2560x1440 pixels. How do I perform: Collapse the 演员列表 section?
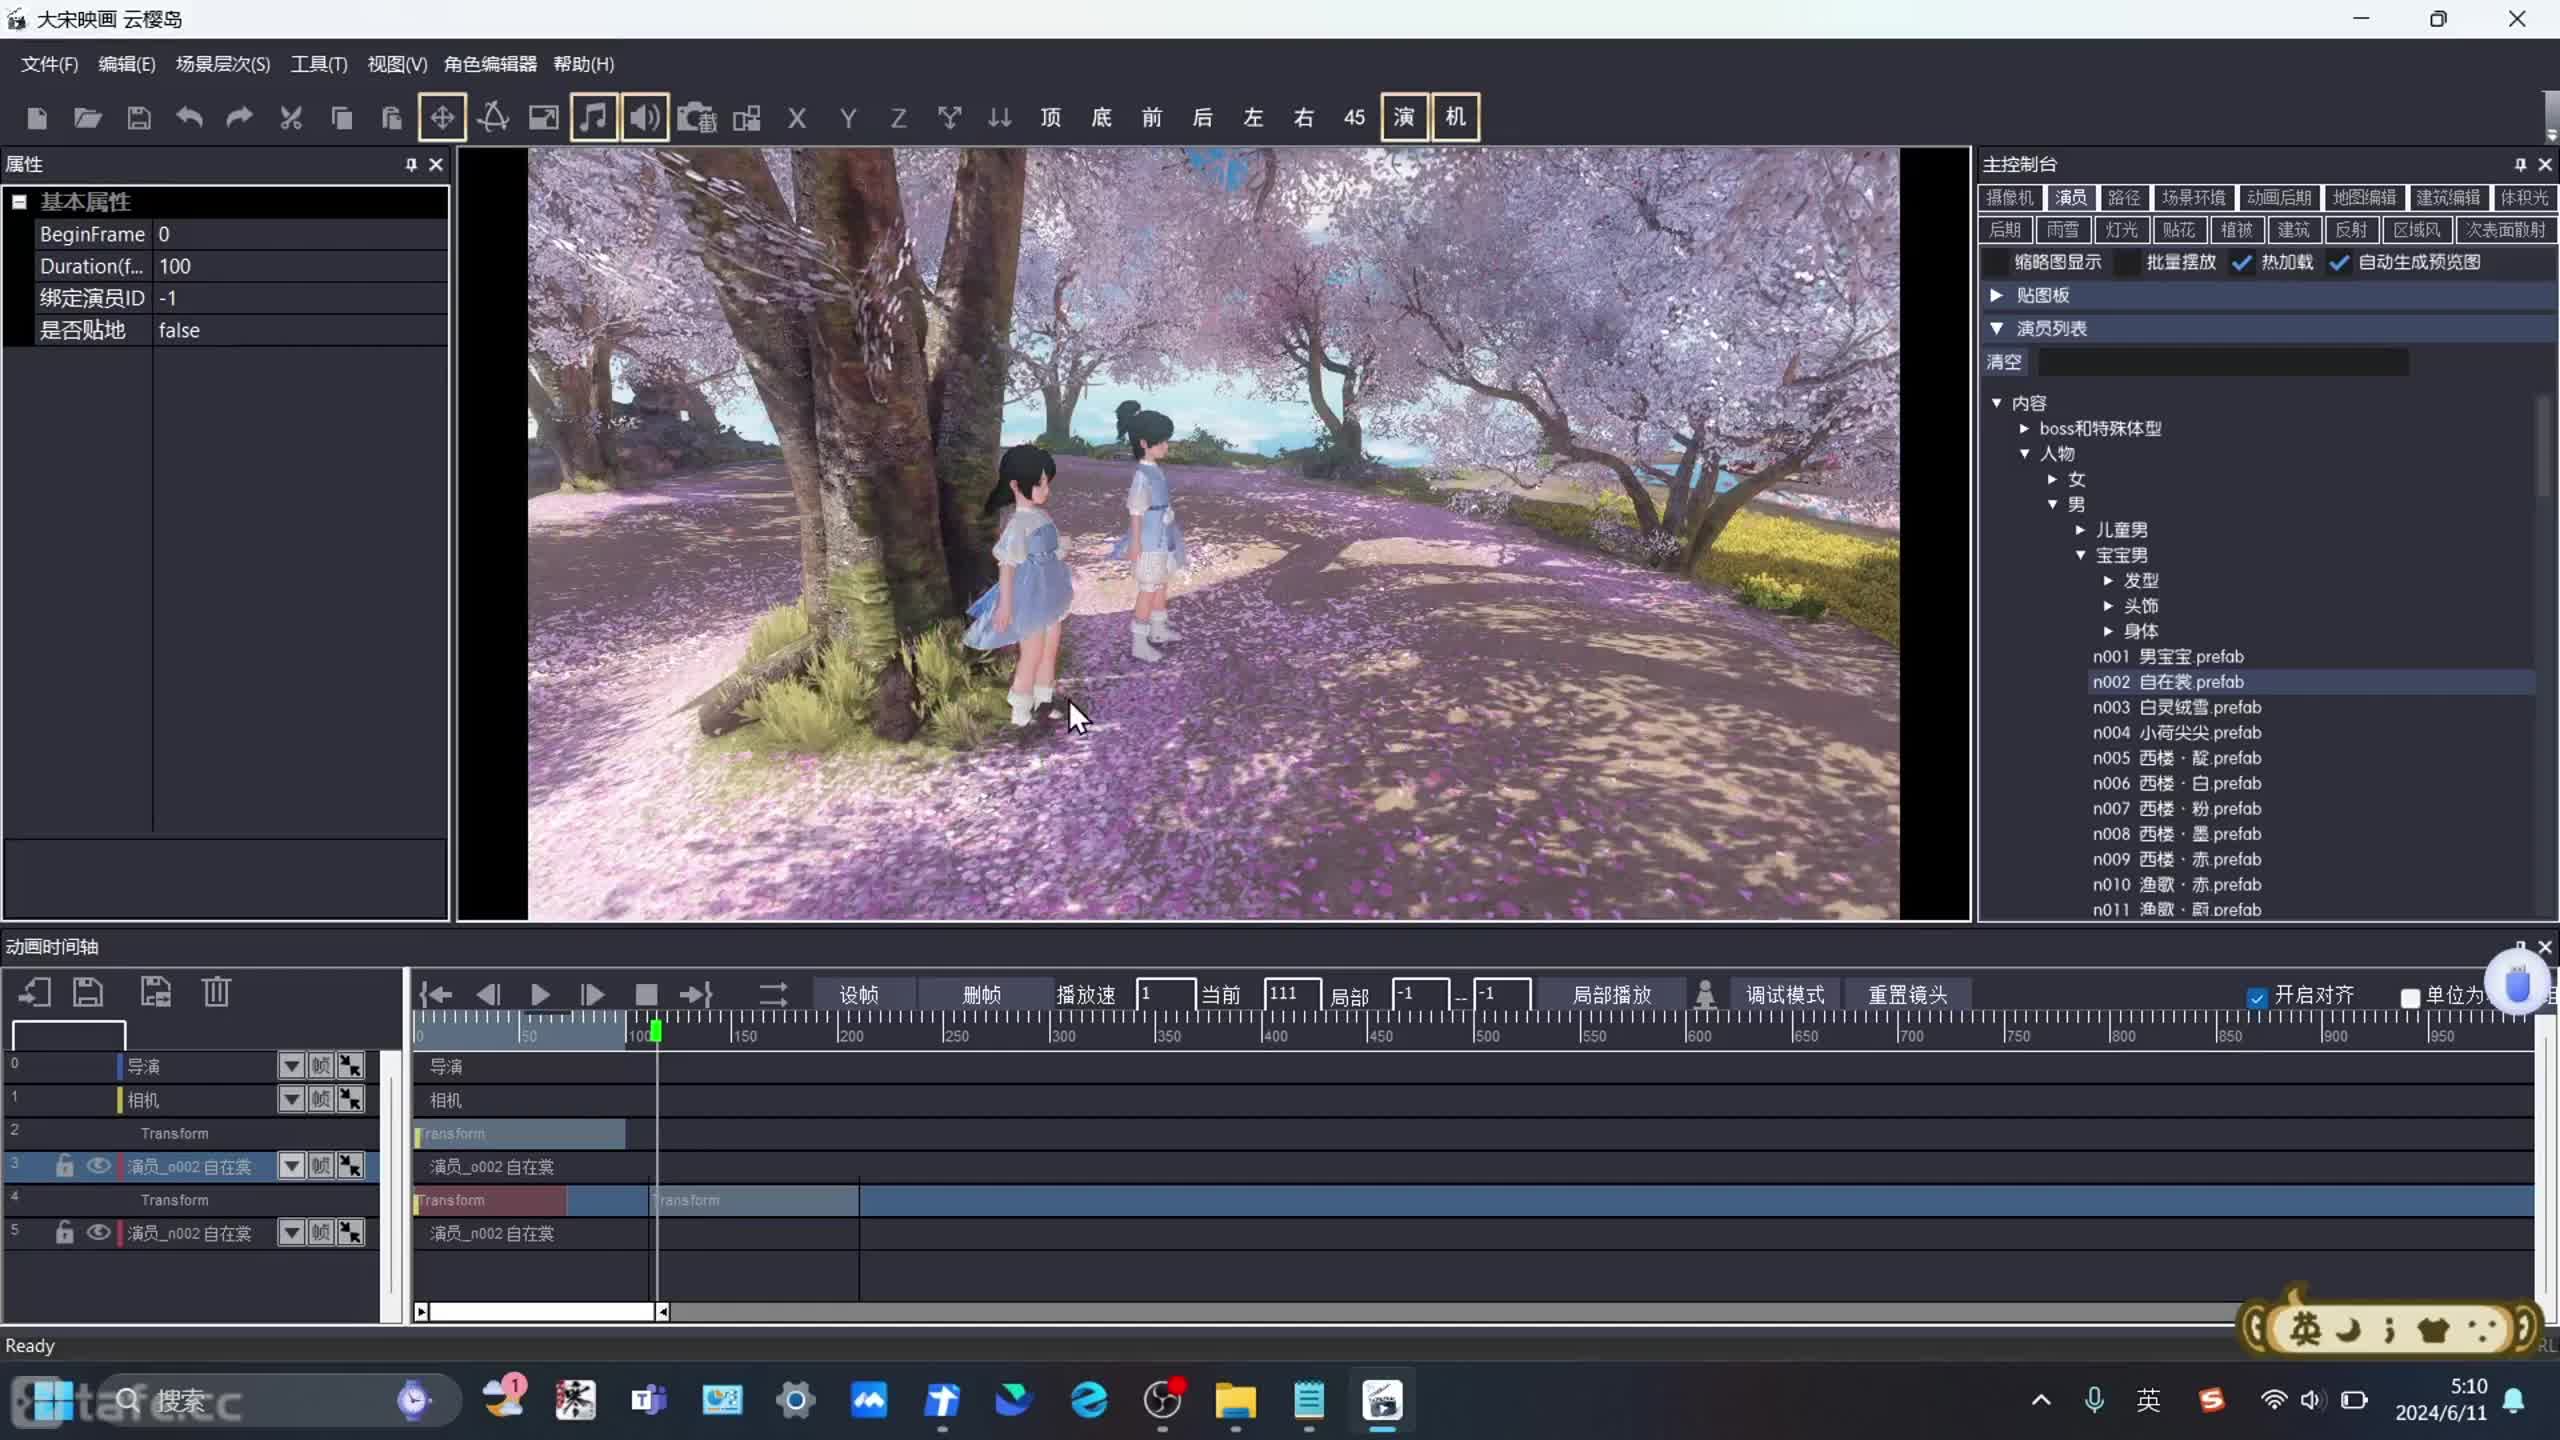click(1997, 328)
